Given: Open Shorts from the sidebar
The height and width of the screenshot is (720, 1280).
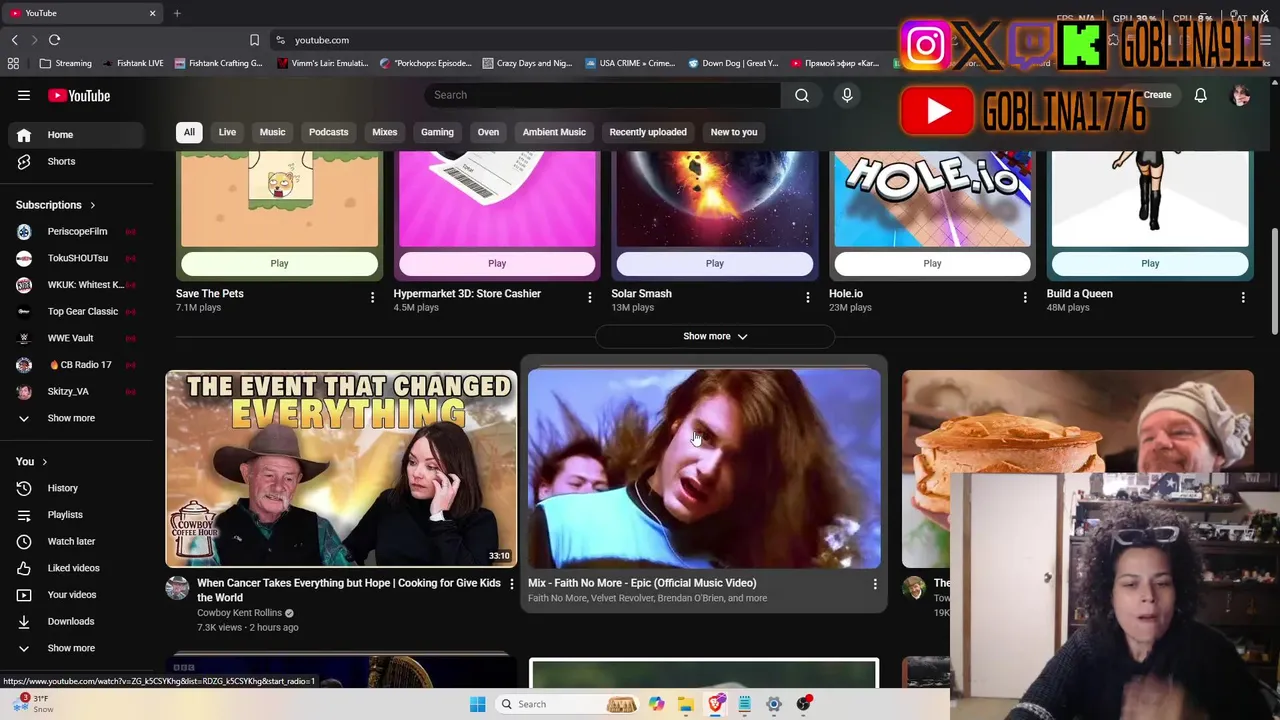Looking at the screenshot, I should (76, 161).
